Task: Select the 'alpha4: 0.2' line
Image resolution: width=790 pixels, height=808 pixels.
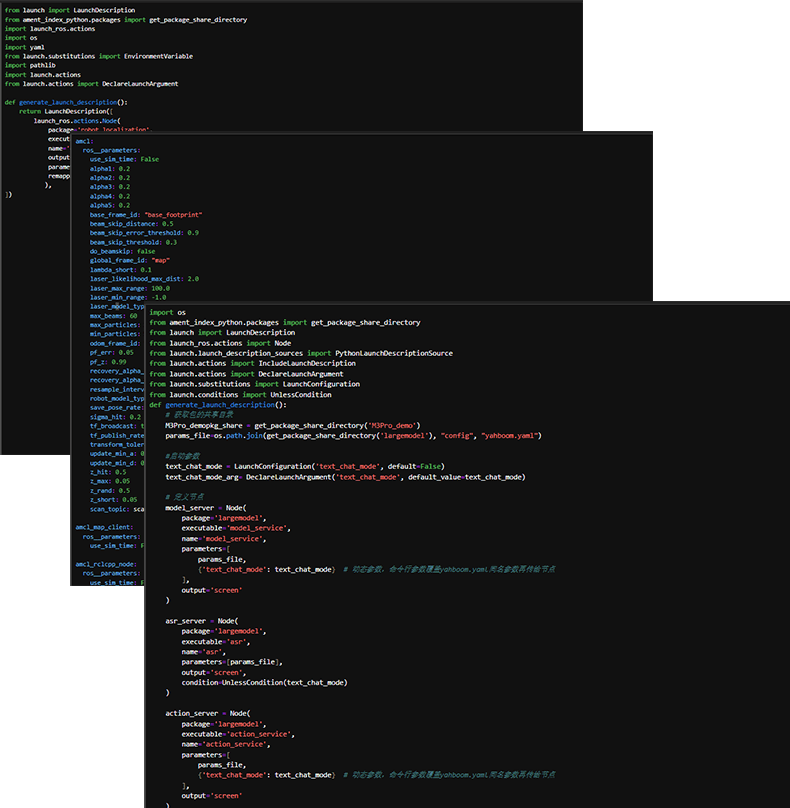Action: (x=110, y=196)
